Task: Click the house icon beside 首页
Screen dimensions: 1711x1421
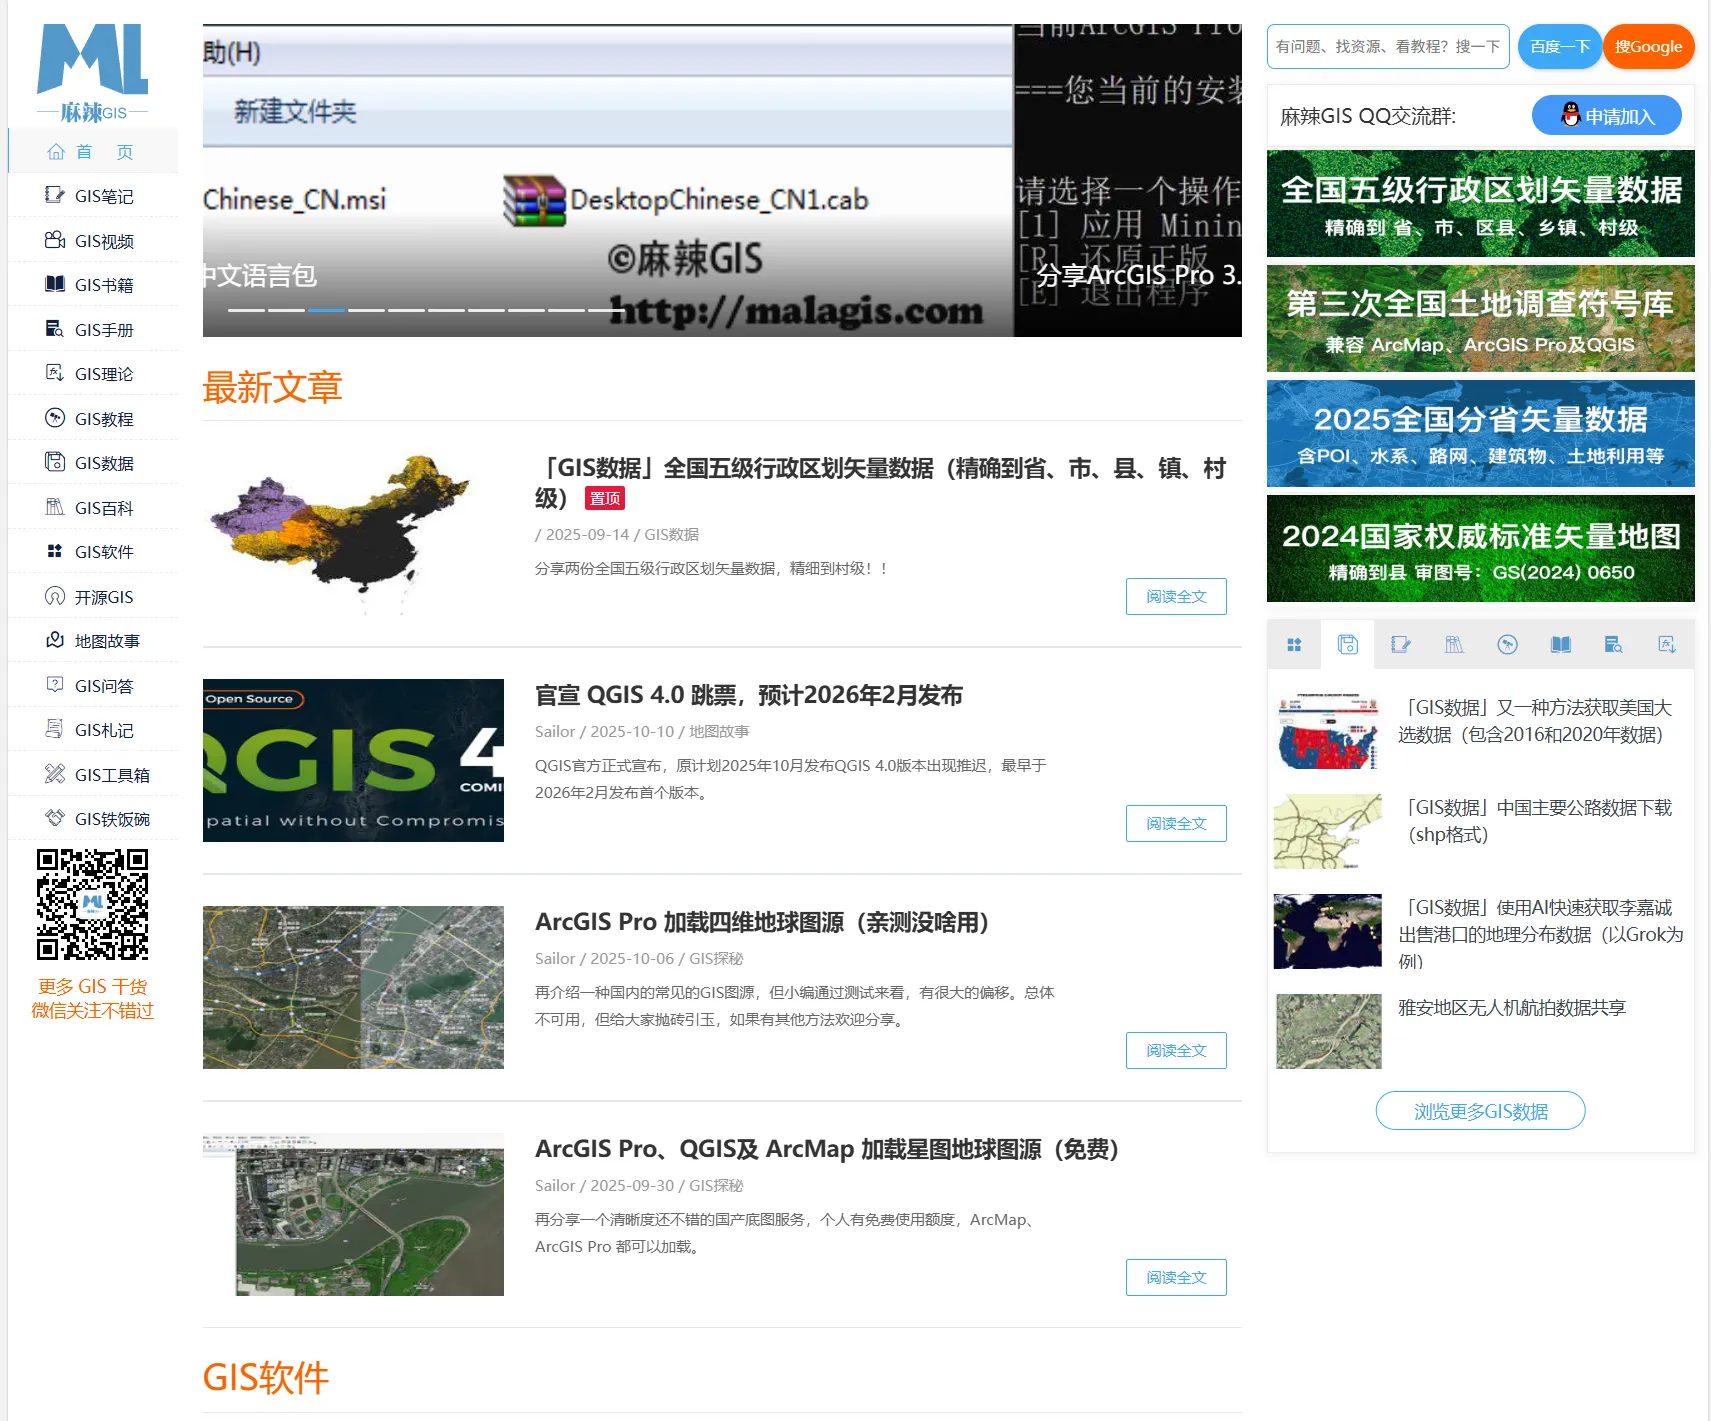Action: point(56,152)
